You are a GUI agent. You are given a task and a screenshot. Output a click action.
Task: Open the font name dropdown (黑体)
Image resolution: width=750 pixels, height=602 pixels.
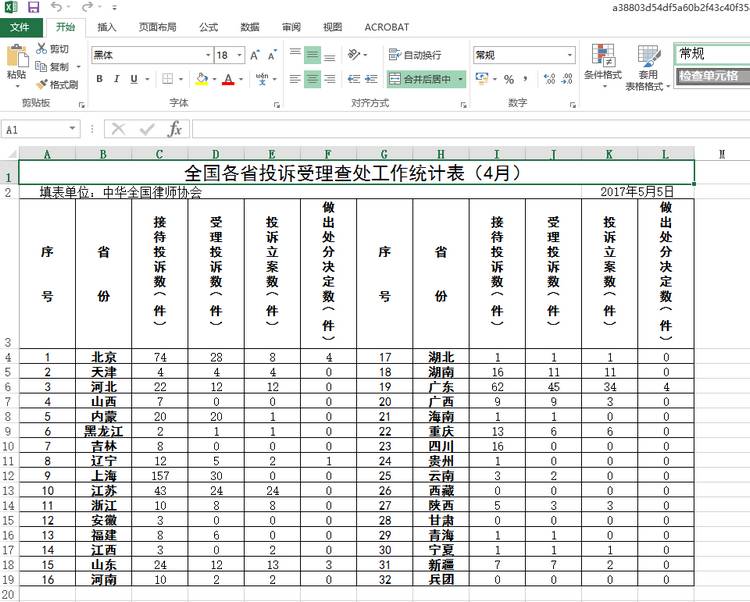(208, 55)
